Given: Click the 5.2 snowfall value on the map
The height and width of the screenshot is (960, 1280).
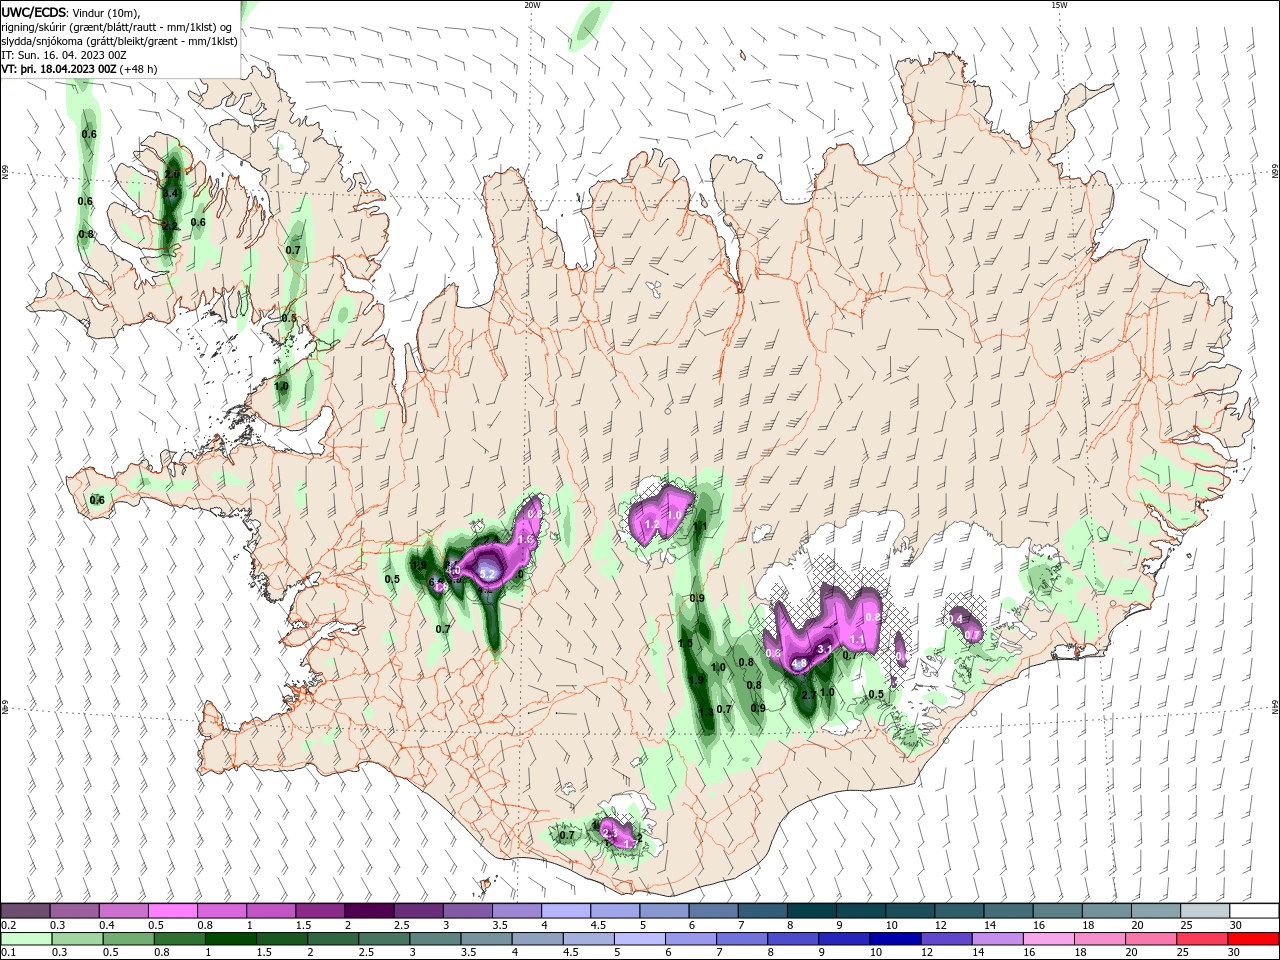Looking at the screenshot, I should (488, 573).
